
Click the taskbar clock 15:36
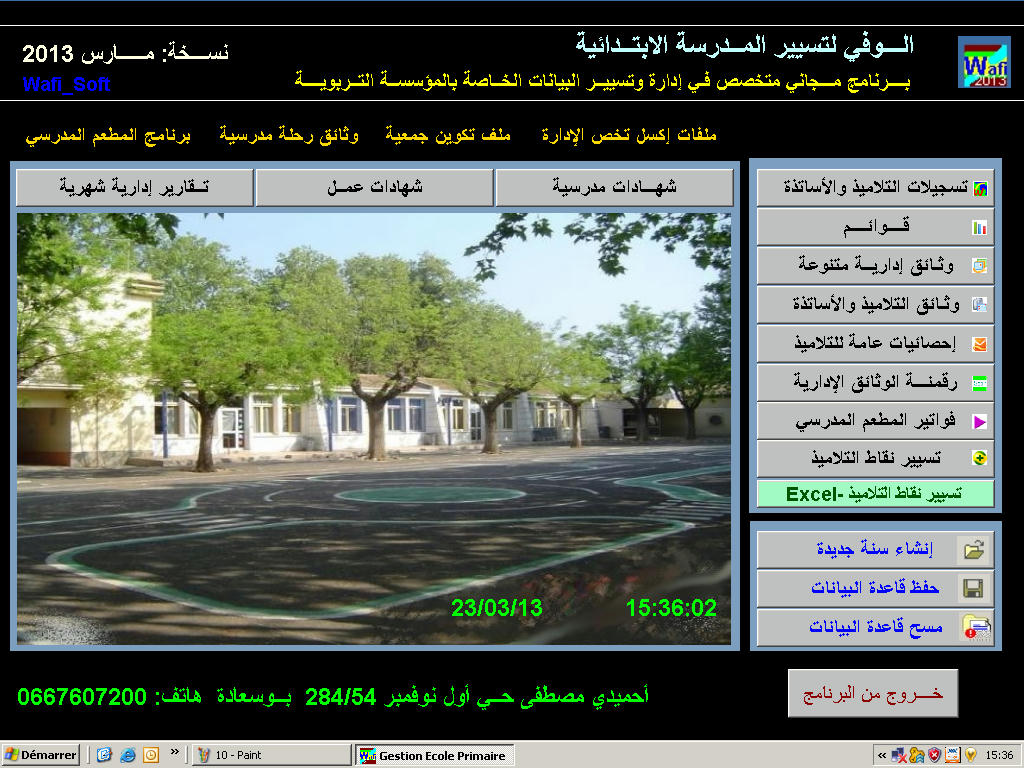pyautogui.click(x=999, y=756)
